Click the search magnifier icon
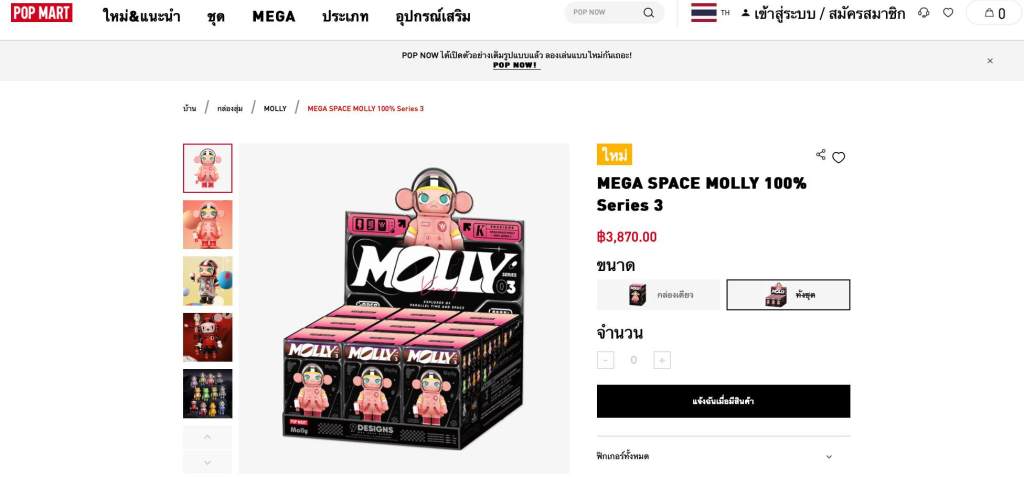 point(648,13)
